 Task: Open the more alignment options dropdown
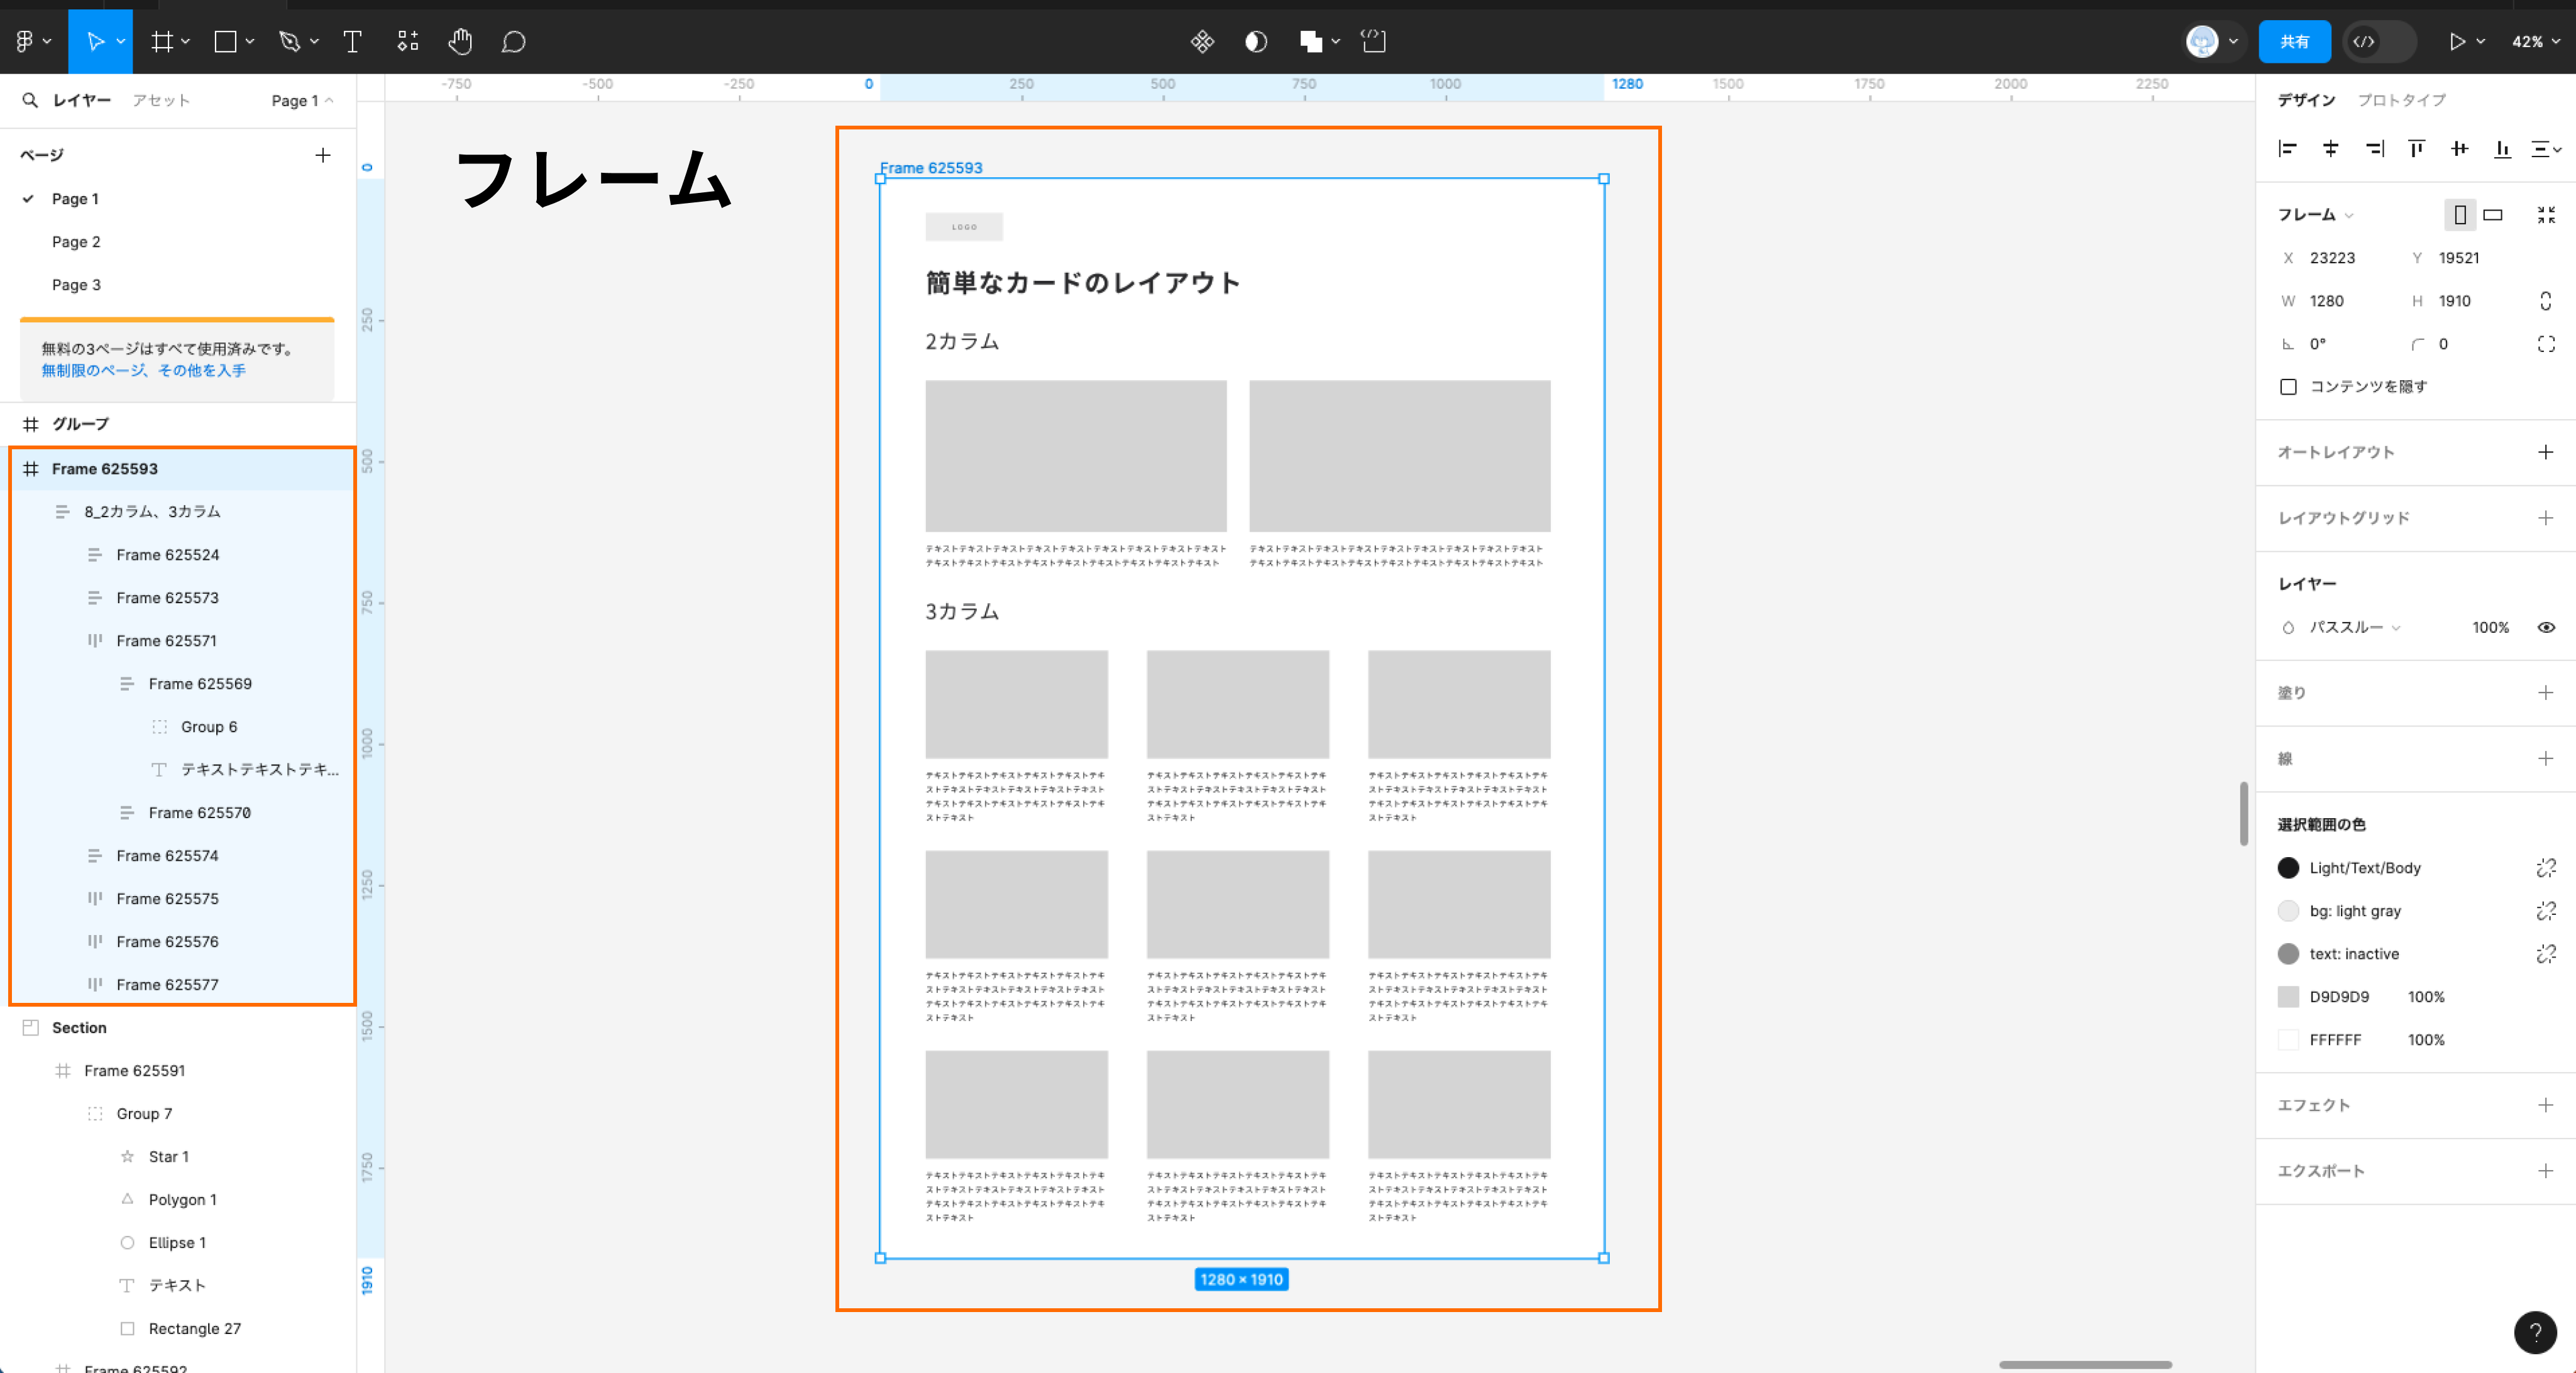pyautogui.click(x=2546, y=149)
